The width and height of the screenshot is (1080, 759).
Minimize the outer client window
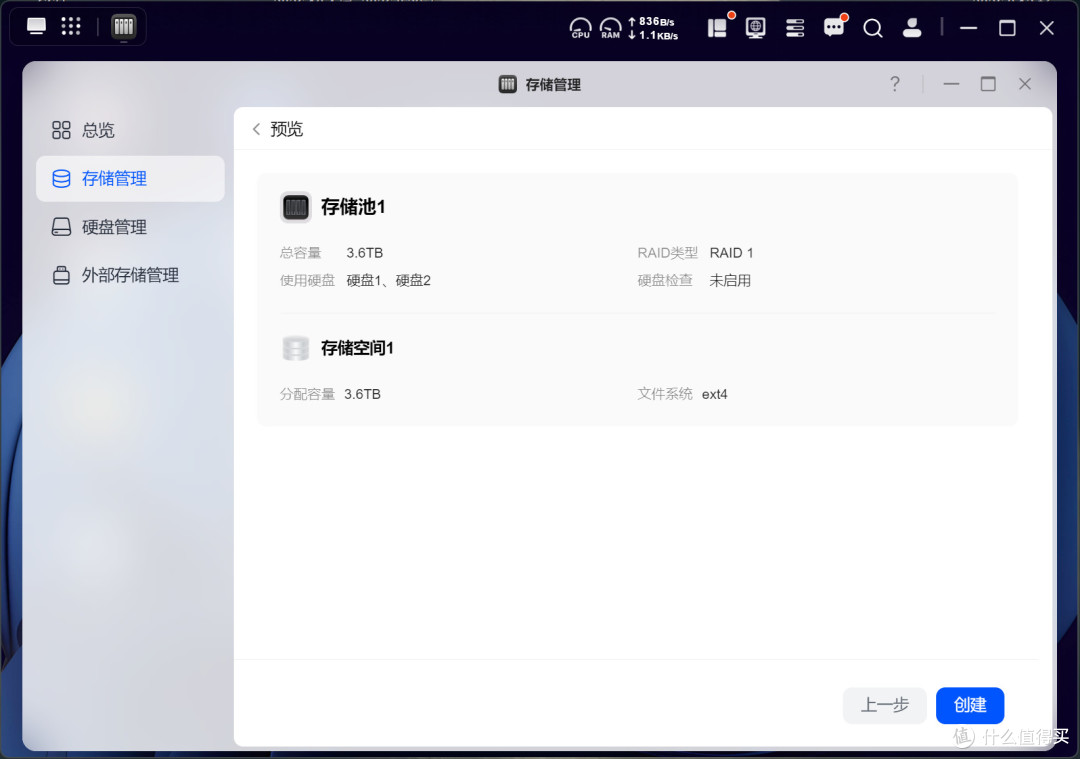click(x=968, y=28)
